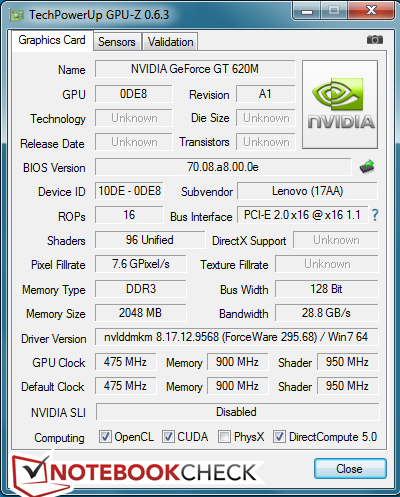Click the GPU-Z title bar app icon
Screen dimensions: 400x497
point(17,15)
